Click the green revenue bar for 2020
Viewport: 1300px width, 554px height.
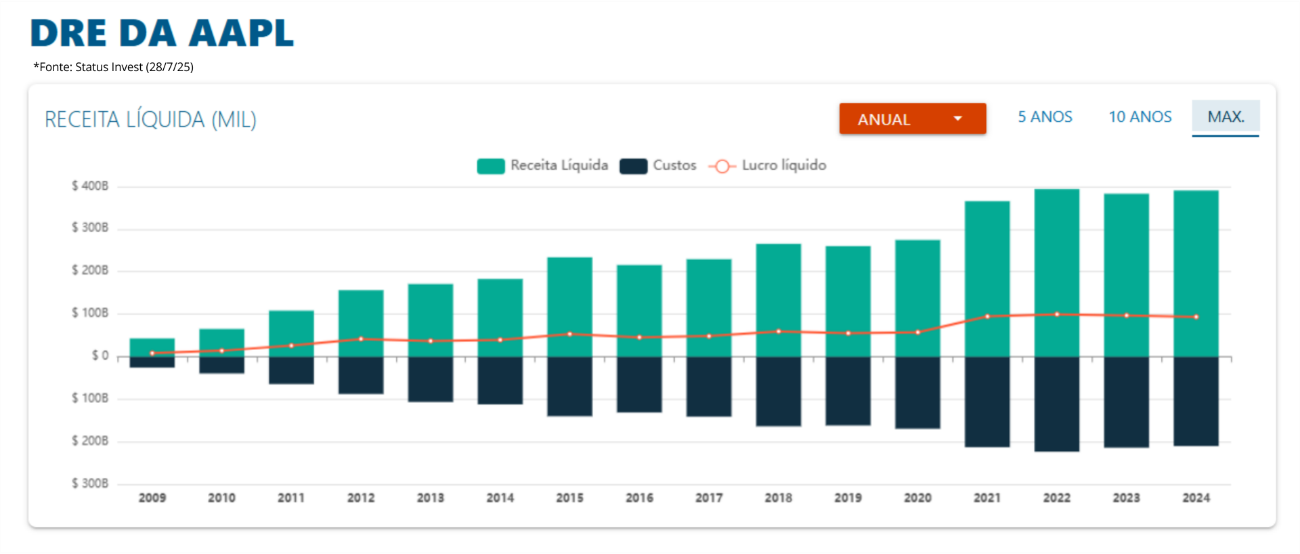click(917, 298)
